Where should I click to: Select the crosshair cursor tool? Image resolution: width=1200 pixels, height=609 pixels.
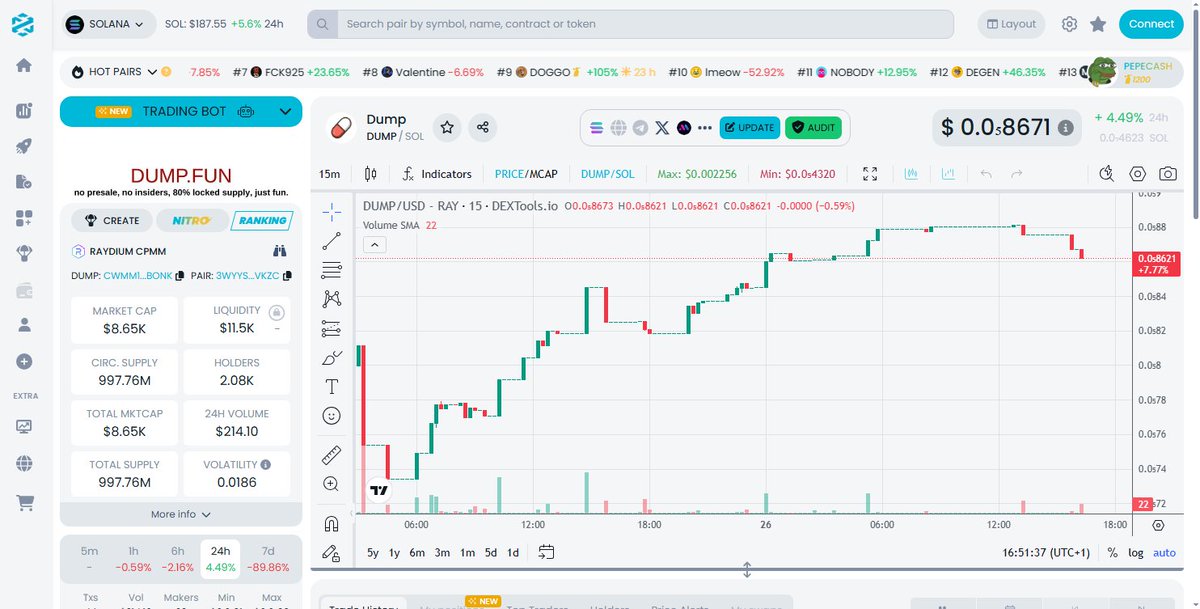click(332, 211)
